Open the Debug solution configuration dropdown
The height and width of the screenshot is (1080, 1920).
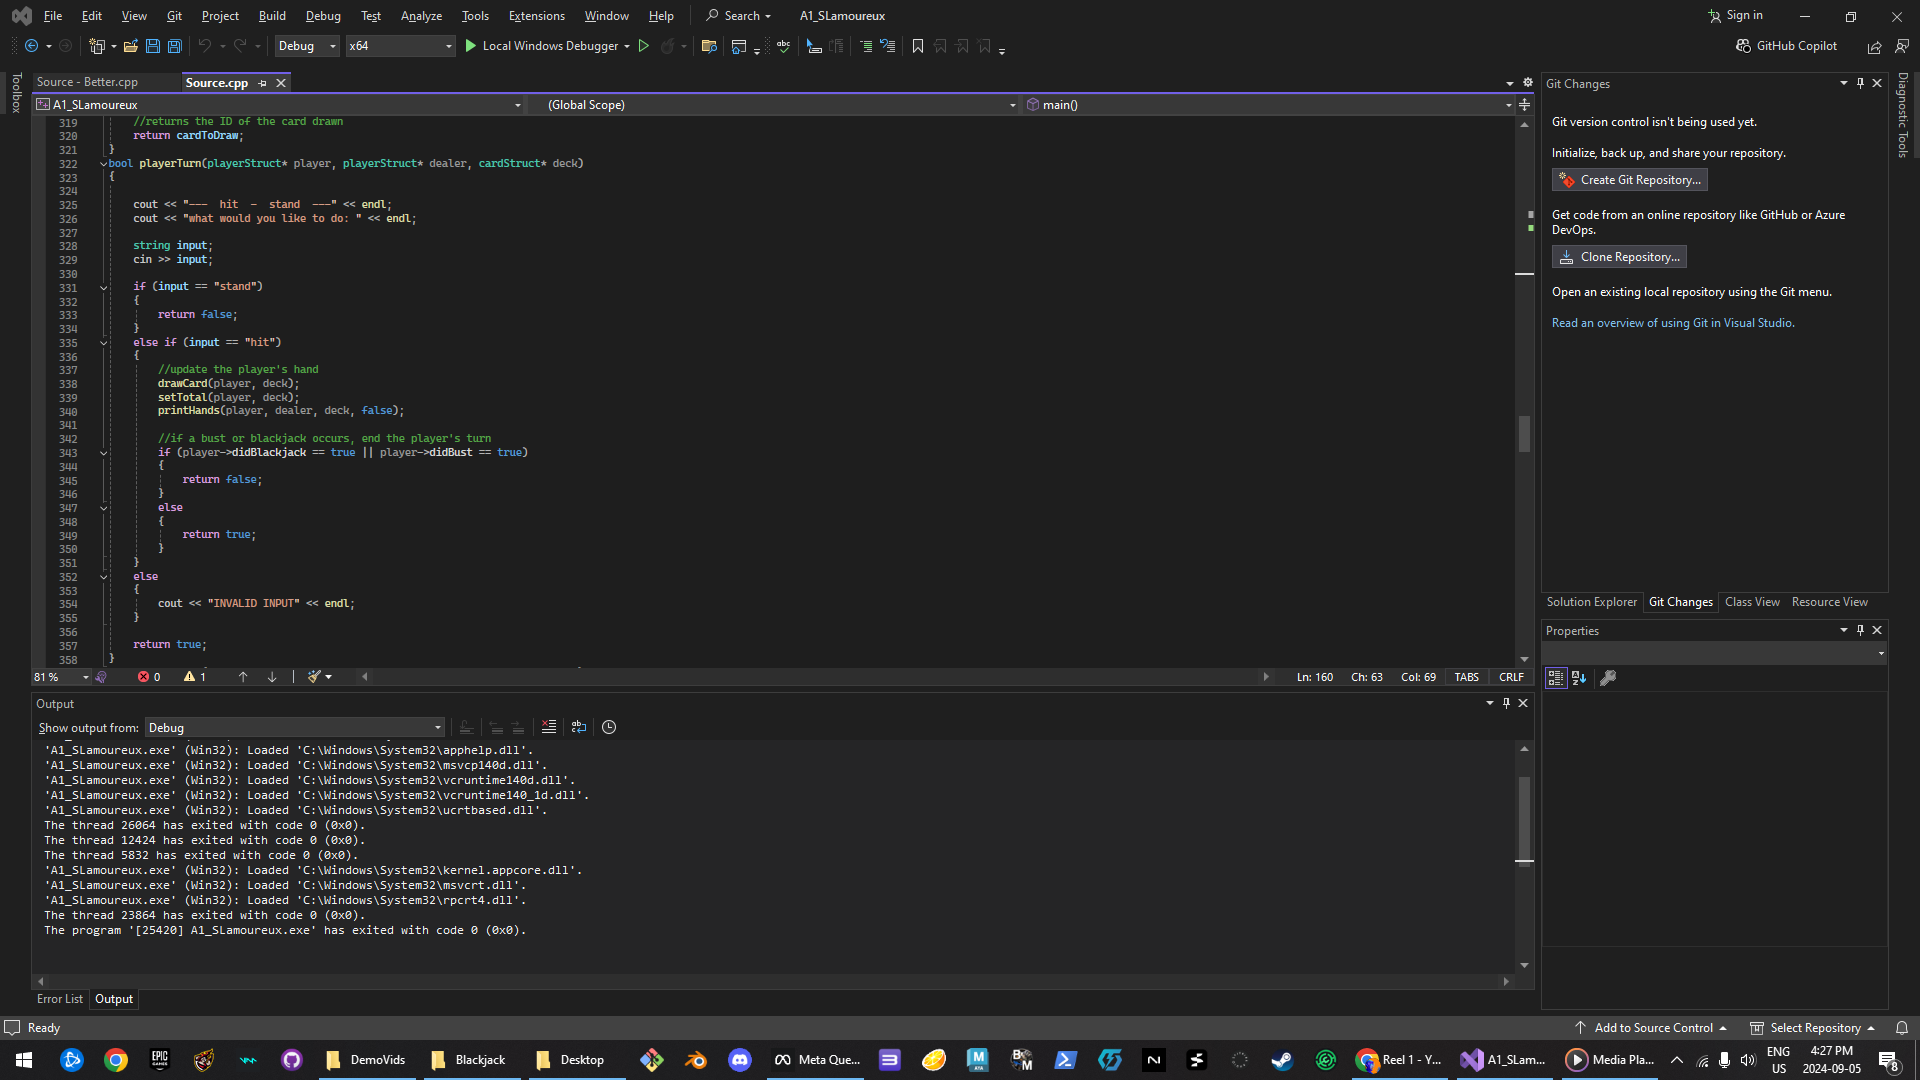coord(307,46)
